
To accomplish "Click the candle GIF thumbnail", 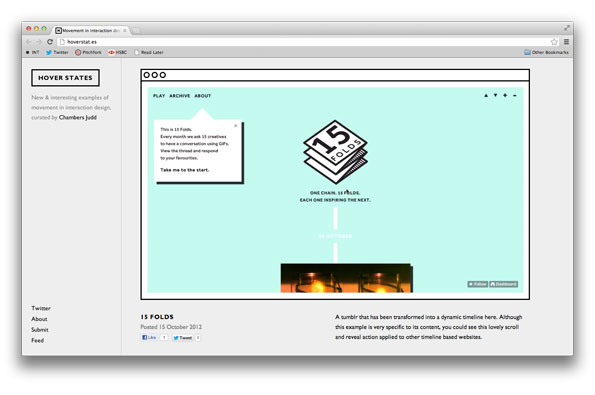I will point(347,278).
